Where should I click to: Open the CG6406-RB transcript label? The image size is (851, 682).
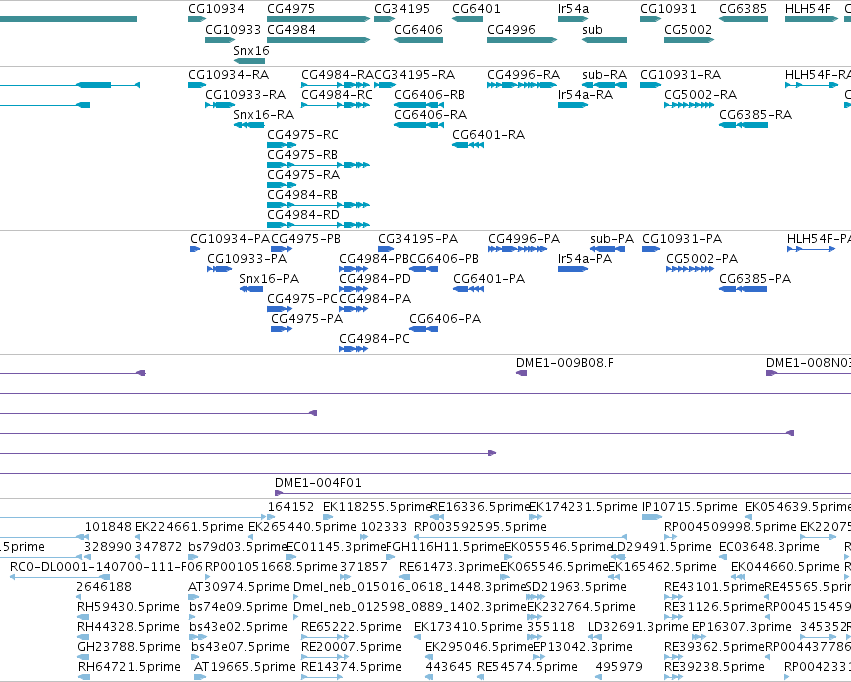pos(429,95)
